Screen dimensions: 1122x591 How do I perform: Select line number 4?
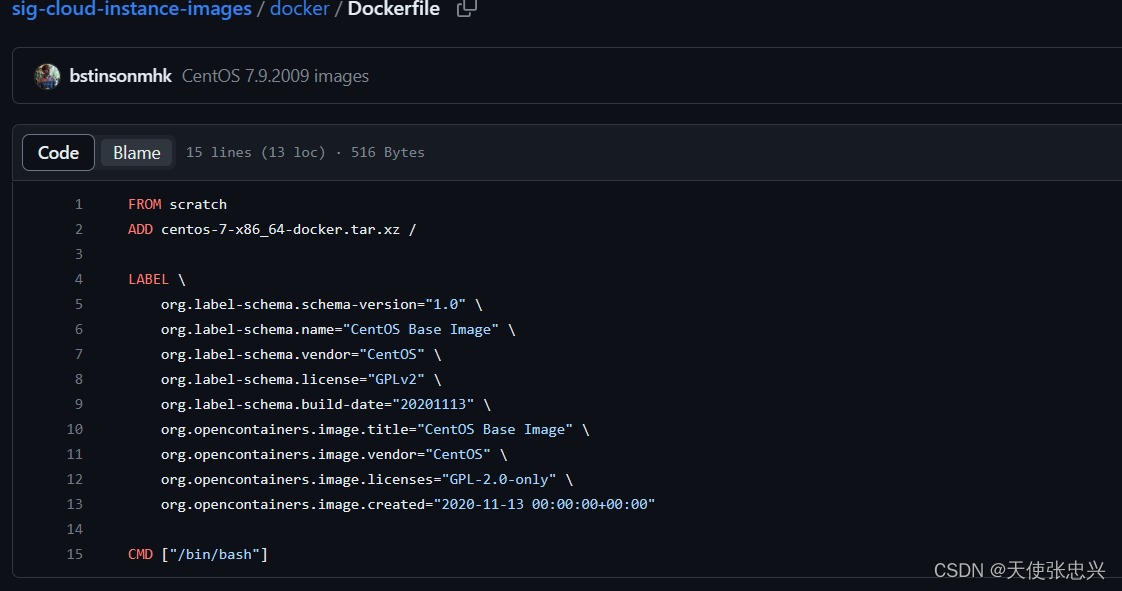pyautogui.click(x=79, y=280)
